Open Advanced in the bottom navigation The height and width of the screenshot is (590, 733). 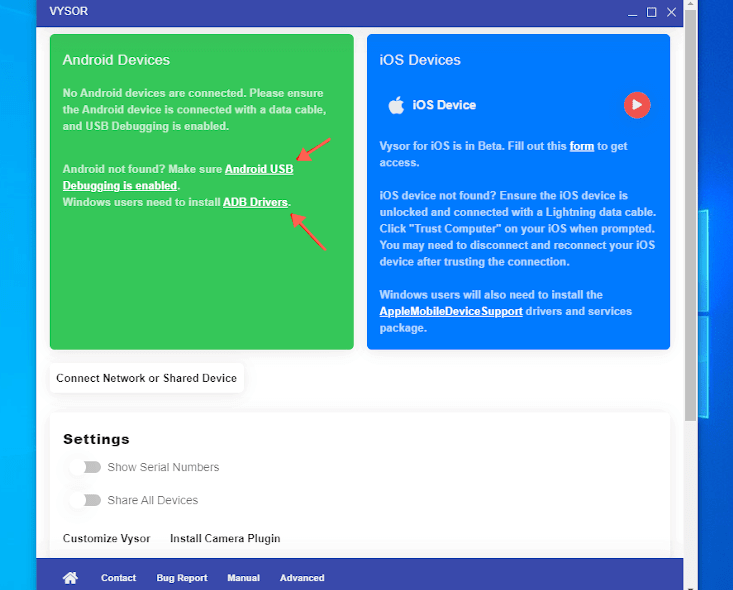point(302,578)
